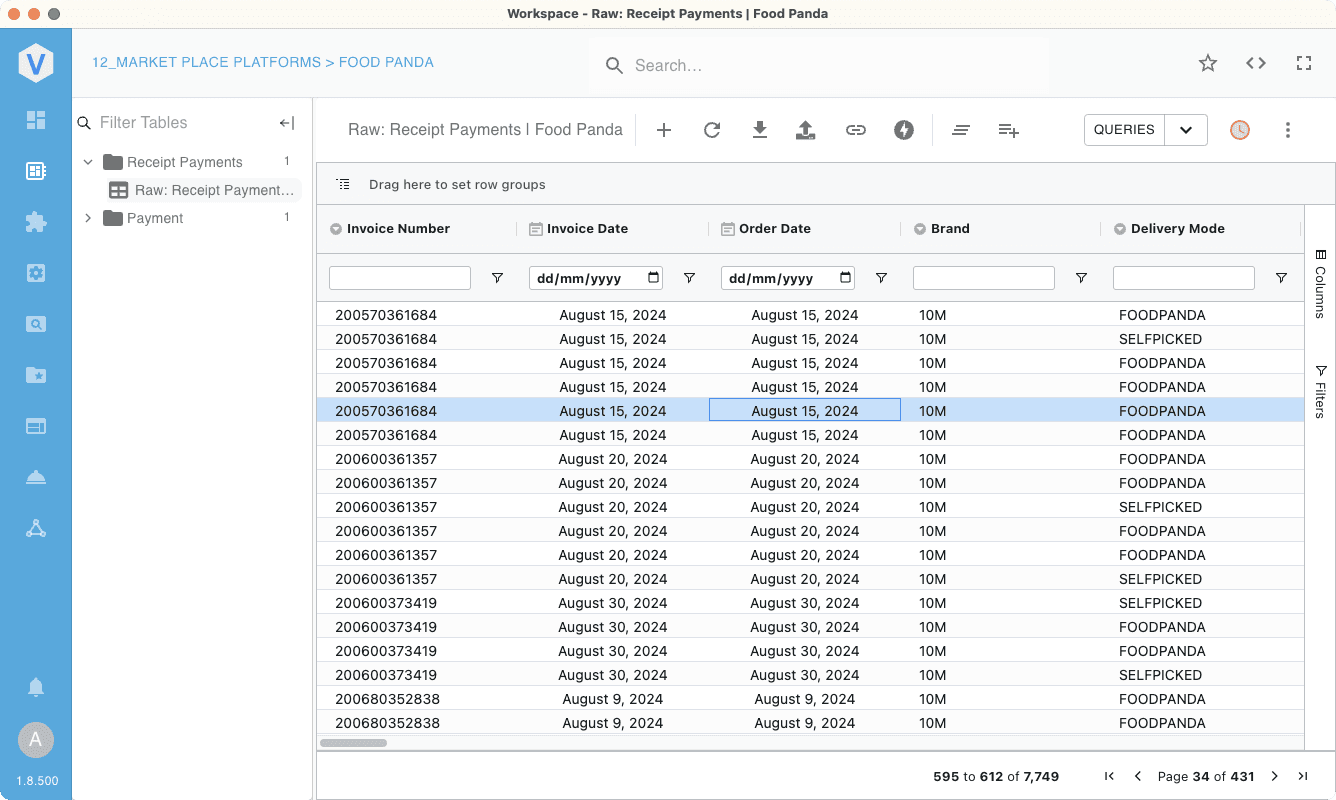
Task: Open filter funnel for Invoice Number column
Action: click(x=497, y=278)
